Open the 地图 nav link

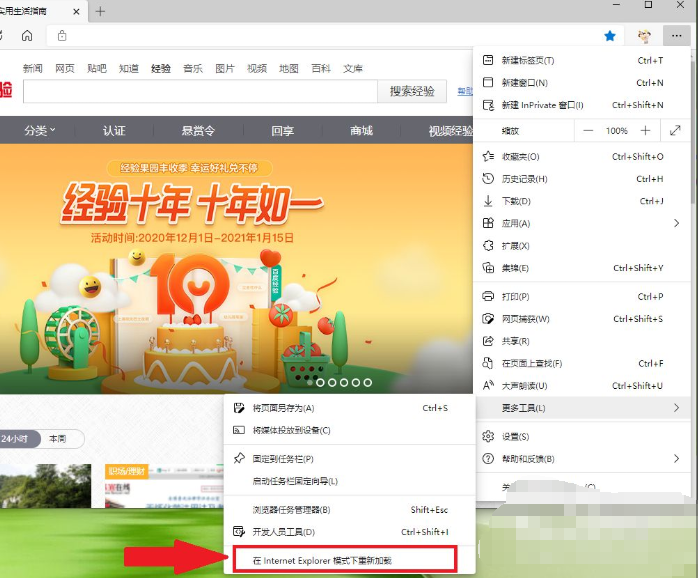[x=288, y=69]
